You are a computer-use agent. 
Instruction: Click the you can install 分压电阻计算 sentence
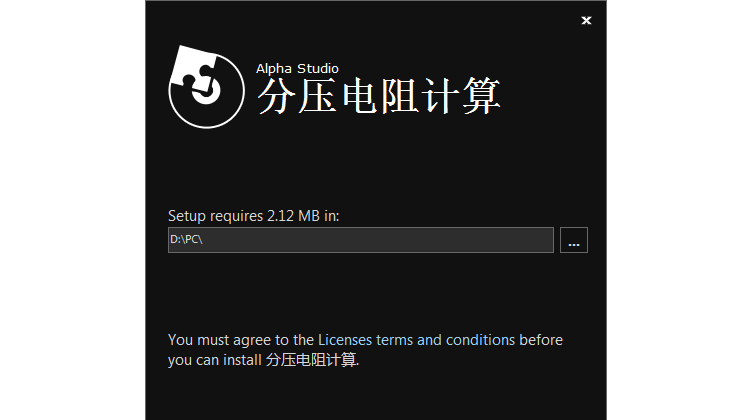[263, 360]
